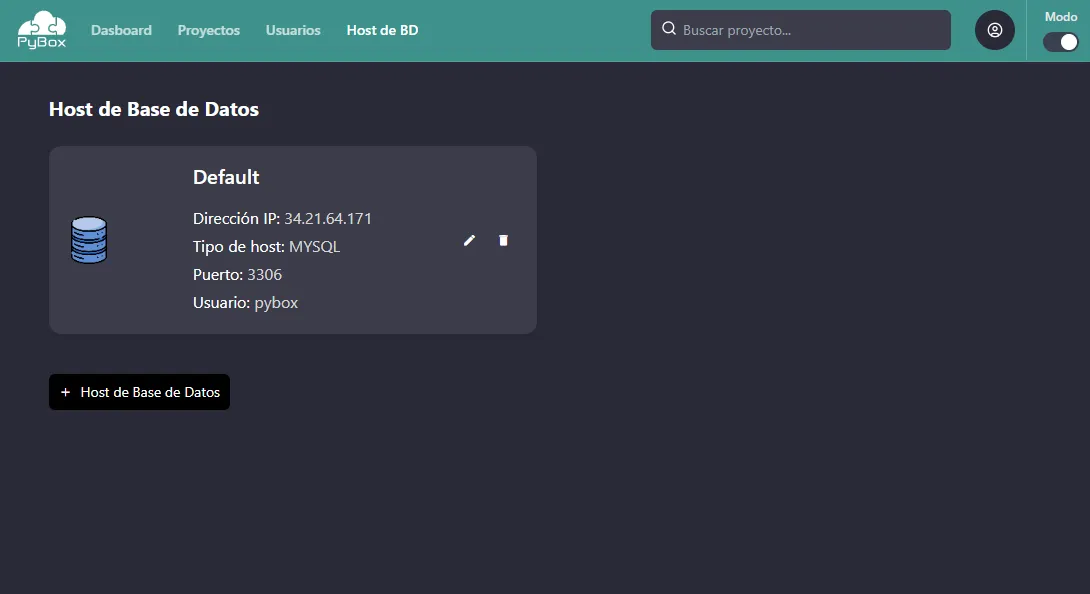Click the Puerto 3306 value
1090x594 pixels.
tap(264, 275)
